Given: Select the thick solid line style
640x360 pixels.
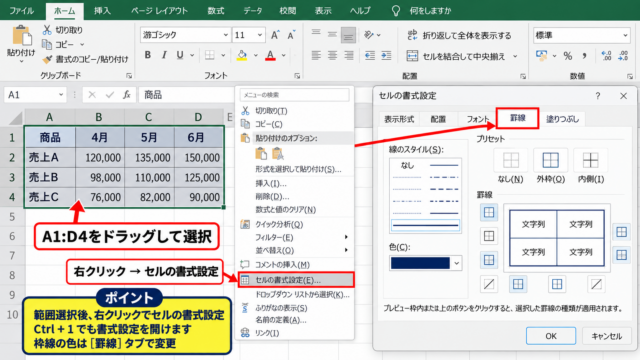Looking at the screenshot, I should pyautogui.click(x=425, y=225).
